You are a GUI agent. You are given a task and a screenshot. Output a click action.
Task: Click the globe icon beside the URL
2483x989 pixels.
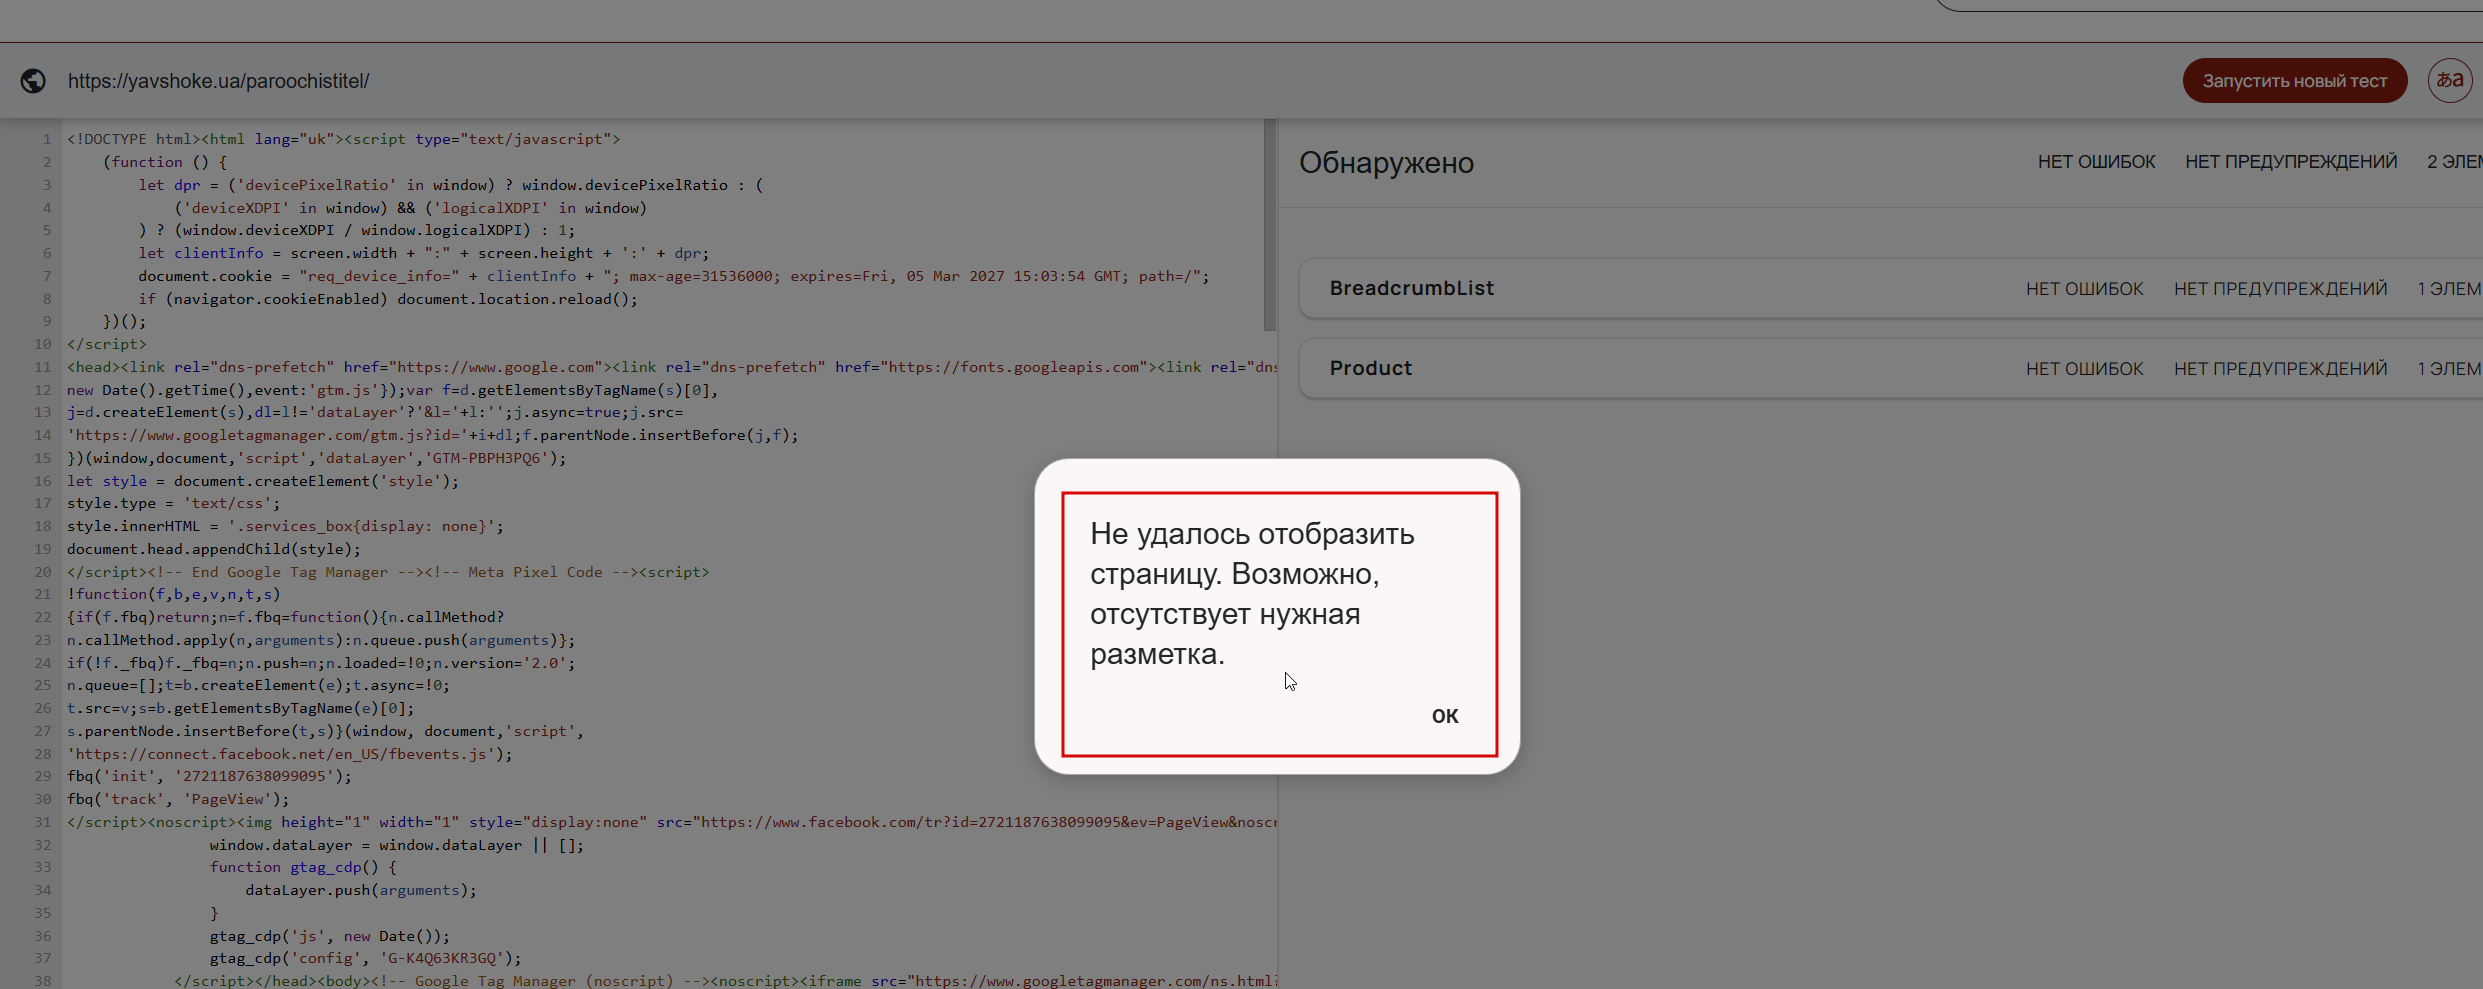[33, 81]
